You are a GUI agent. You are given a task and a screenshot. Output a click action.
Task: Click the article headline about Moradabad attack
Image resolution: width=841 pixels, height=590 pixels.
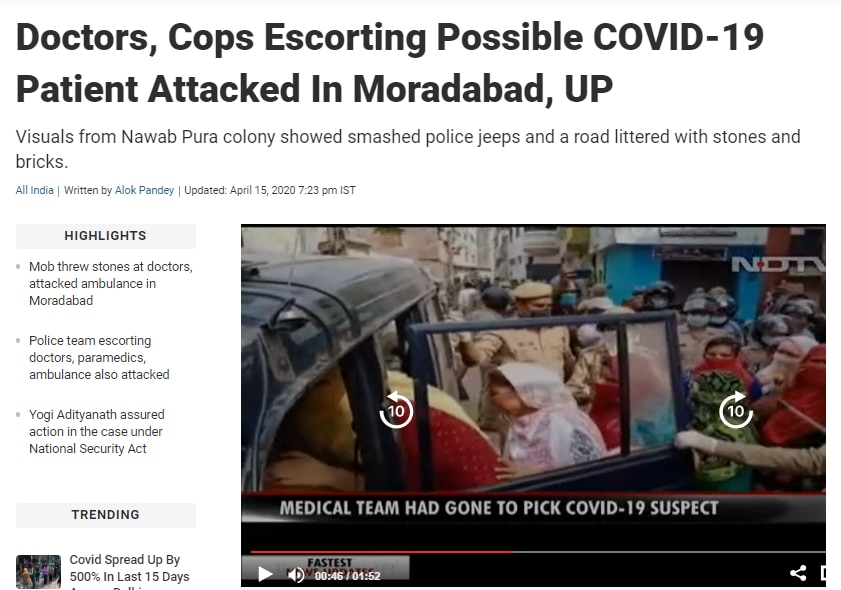(389, 63)
